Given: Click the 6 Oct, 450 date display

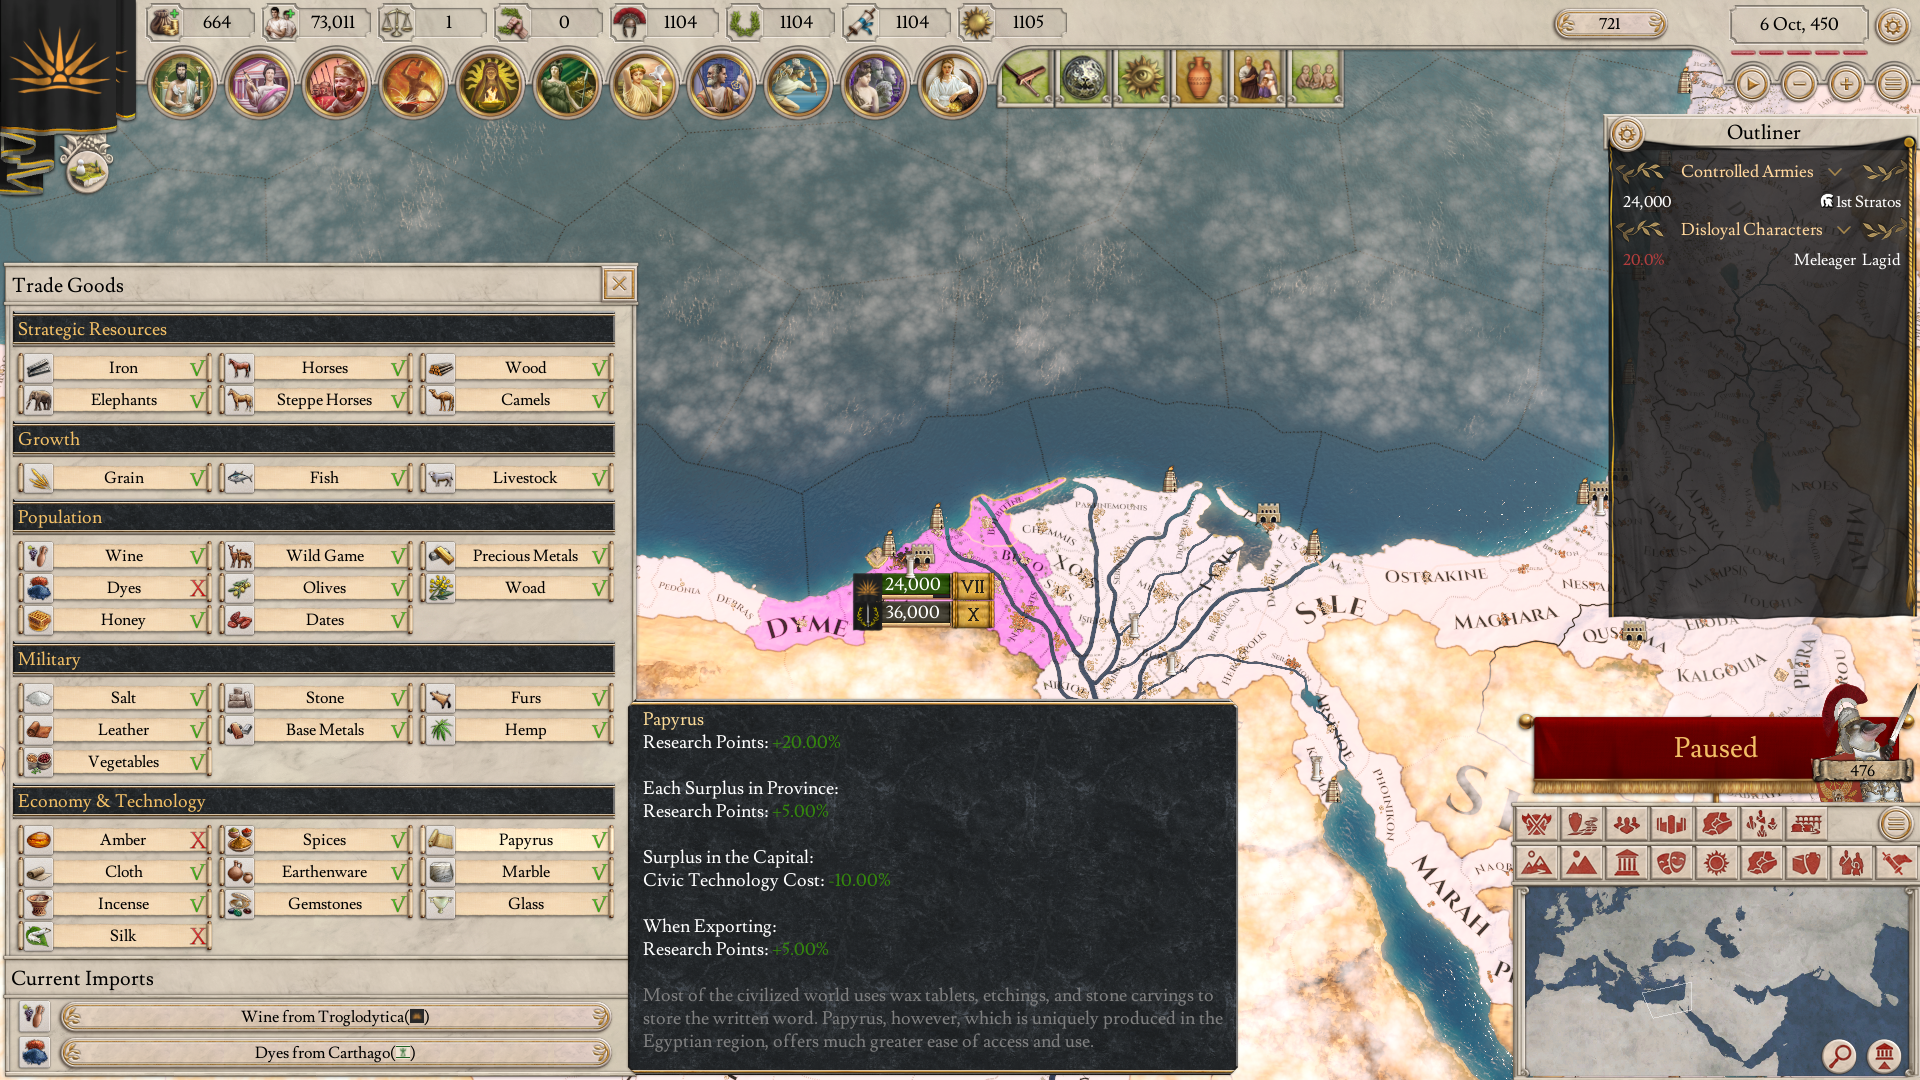Looking at the screenshot, I should pyautogui.click(x=1798, y=24).
